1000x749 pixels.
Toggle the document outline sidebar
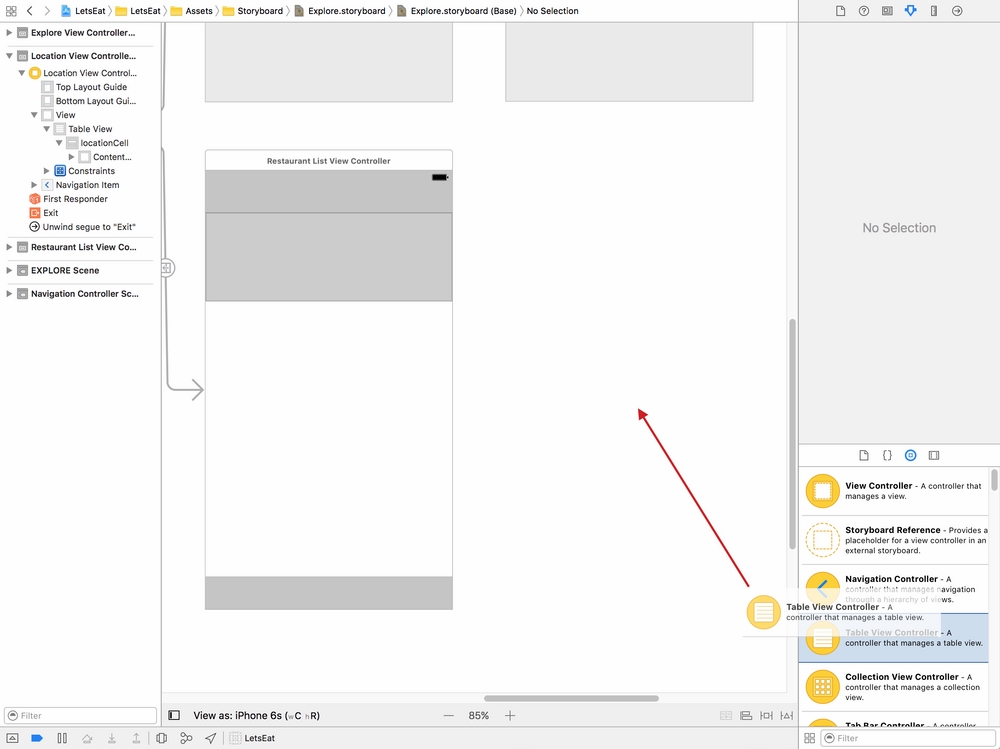tap(173, 715)
